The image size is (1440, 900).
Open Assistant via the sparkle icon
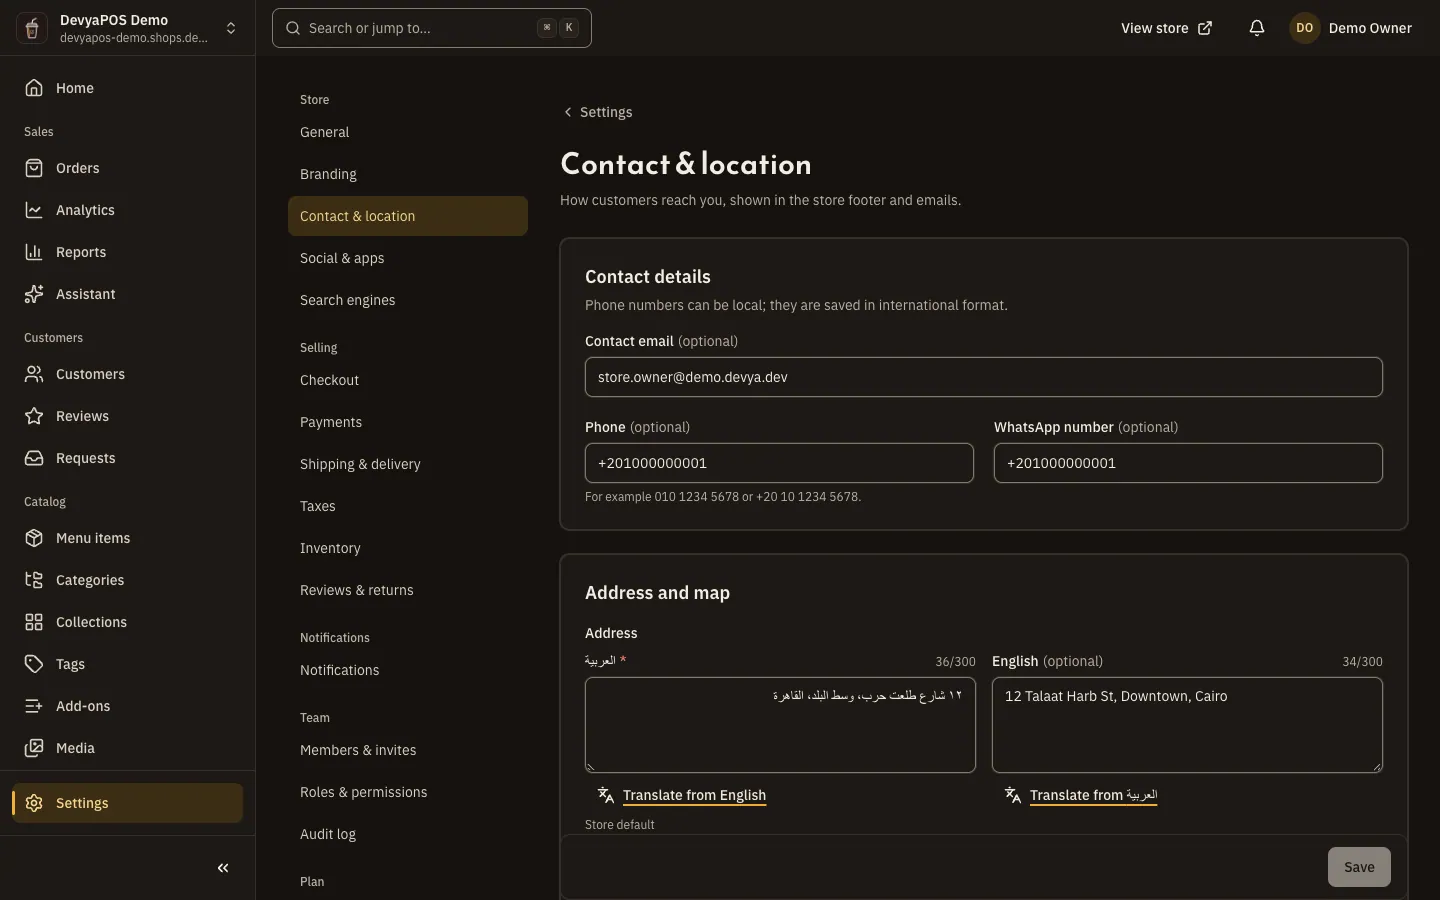(34, 294)
